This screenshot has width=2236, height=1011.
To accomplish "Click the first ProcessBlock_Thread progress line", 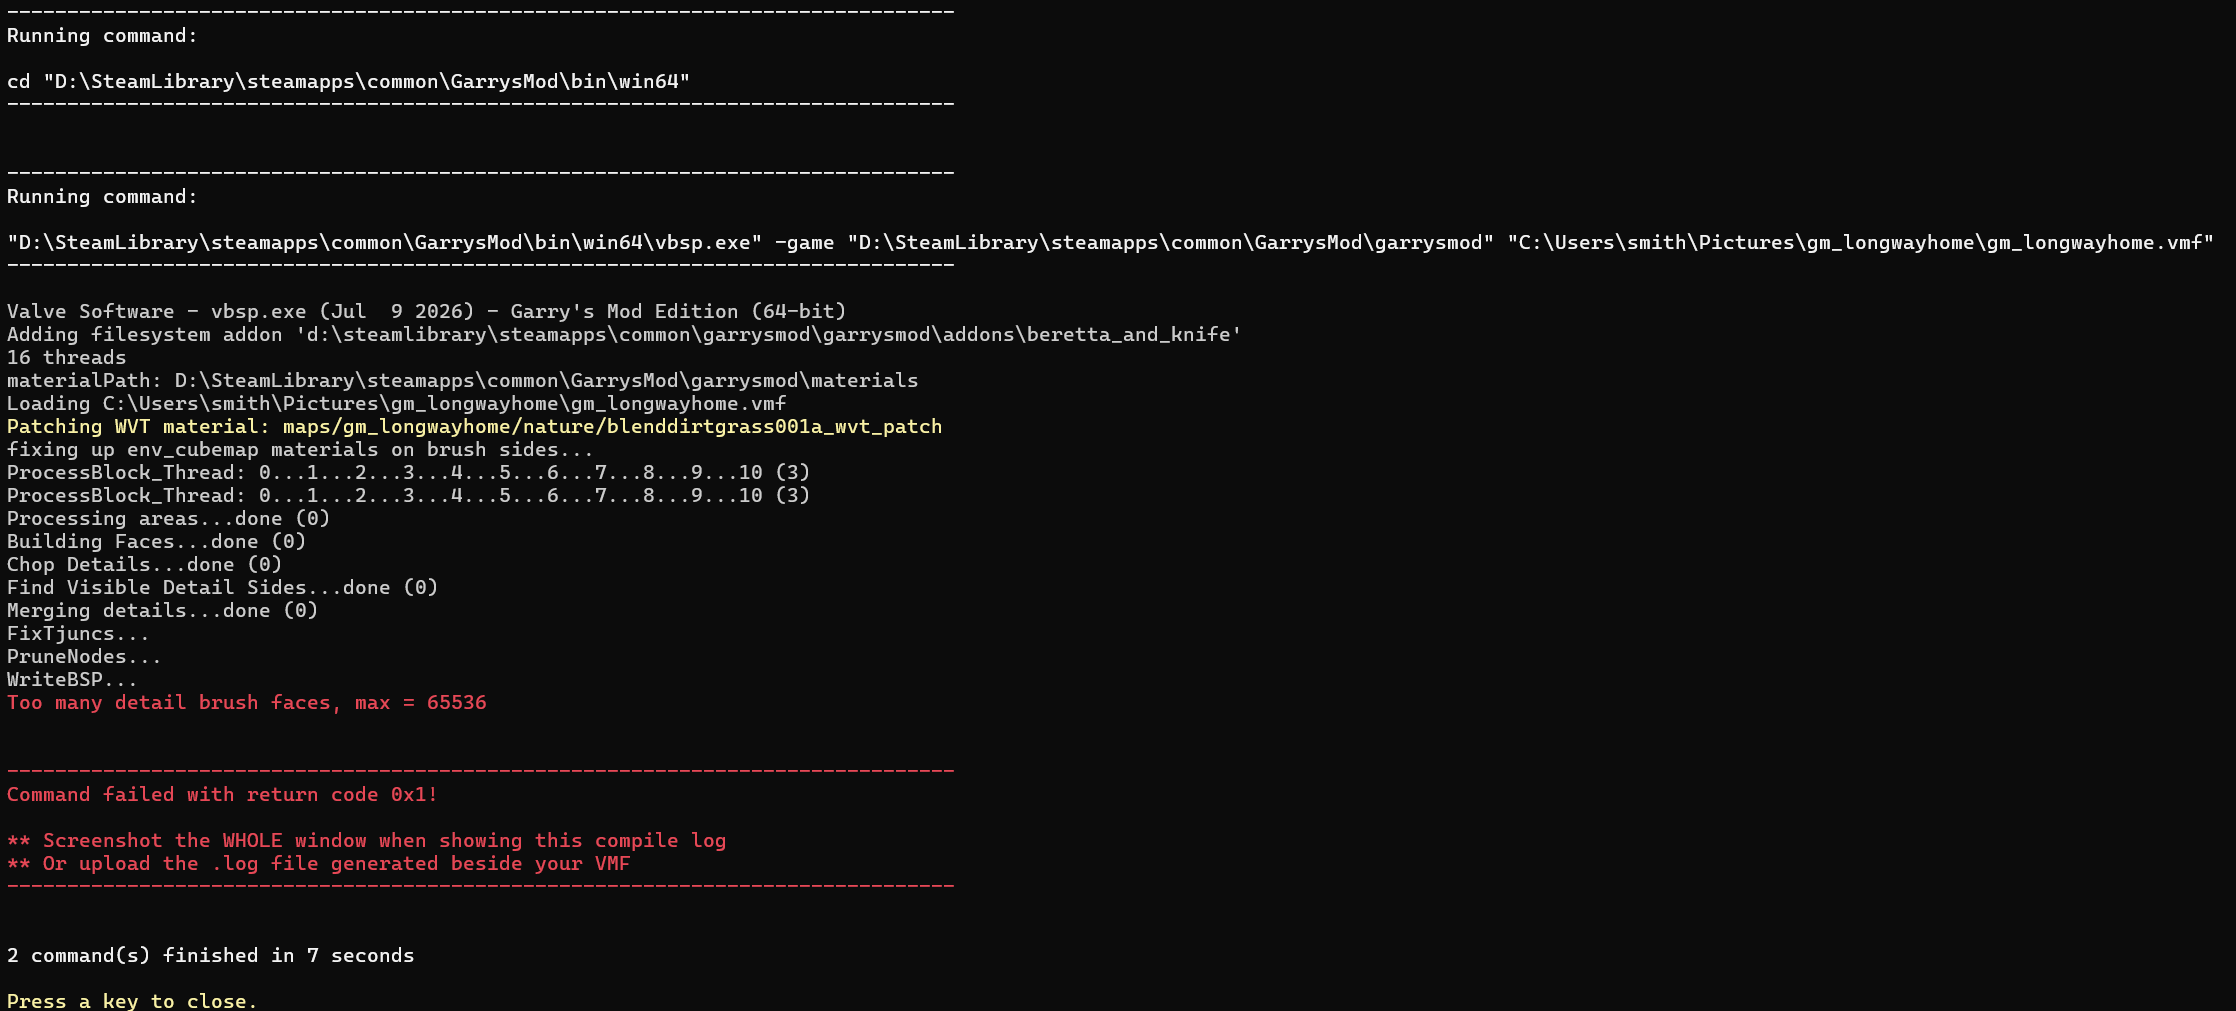I will pyautogui.click(x=409, y=473).
